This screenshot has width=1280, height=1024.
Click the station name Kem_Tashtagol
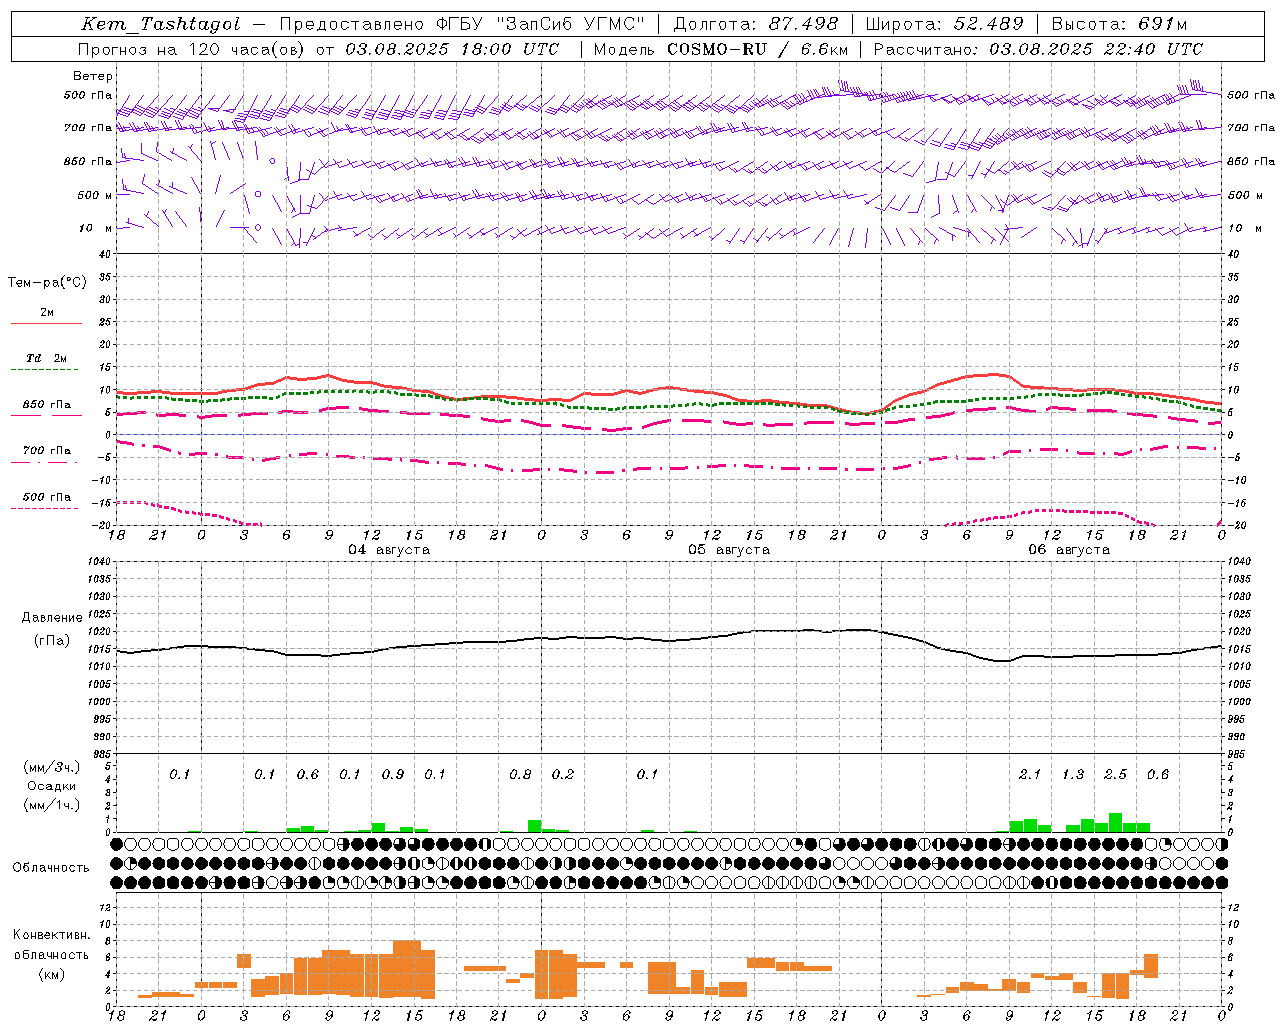(x=160, y=24)
